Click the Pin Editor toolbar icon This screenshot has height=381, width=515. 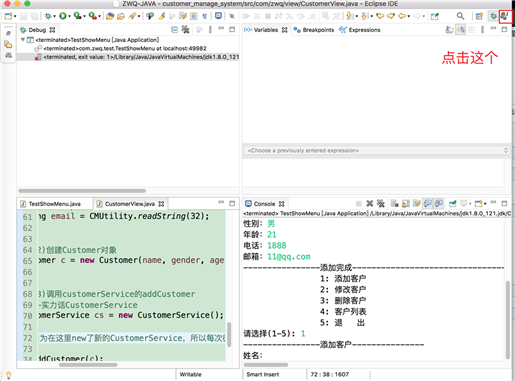click(435, 16)
